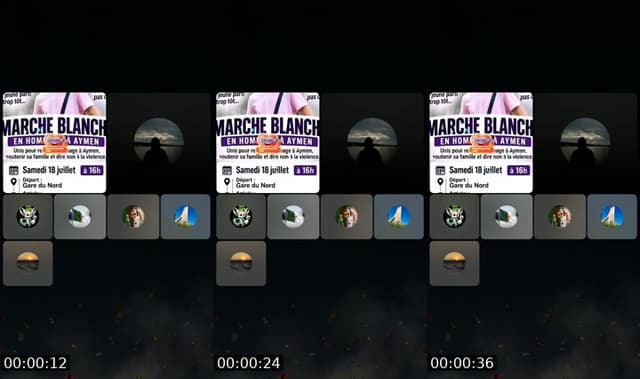This screenshot has height=379, width=640.
Task: Tap the green mascot avatar in the 00:00:12 frame
Action: point(28,217)
